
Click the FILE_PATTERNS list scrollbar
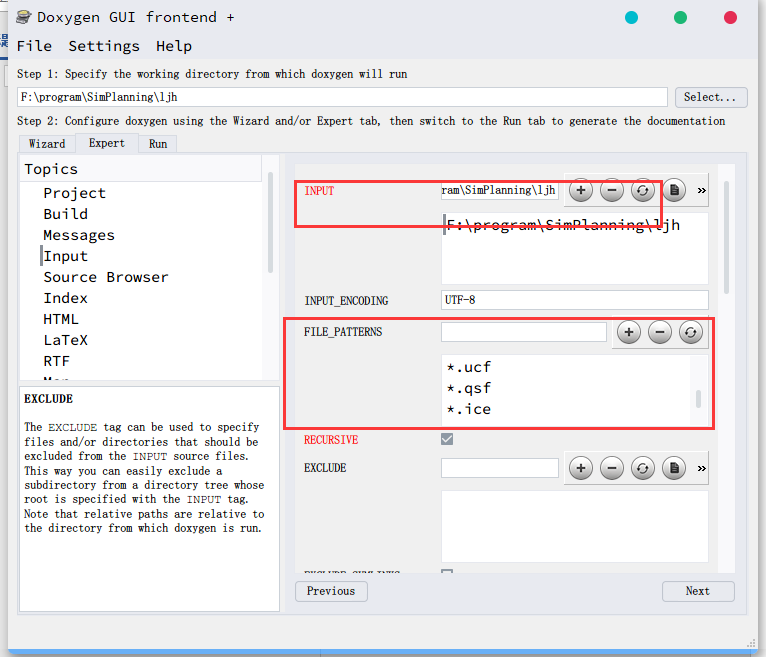pyautogui.click(x=698, y=399)
